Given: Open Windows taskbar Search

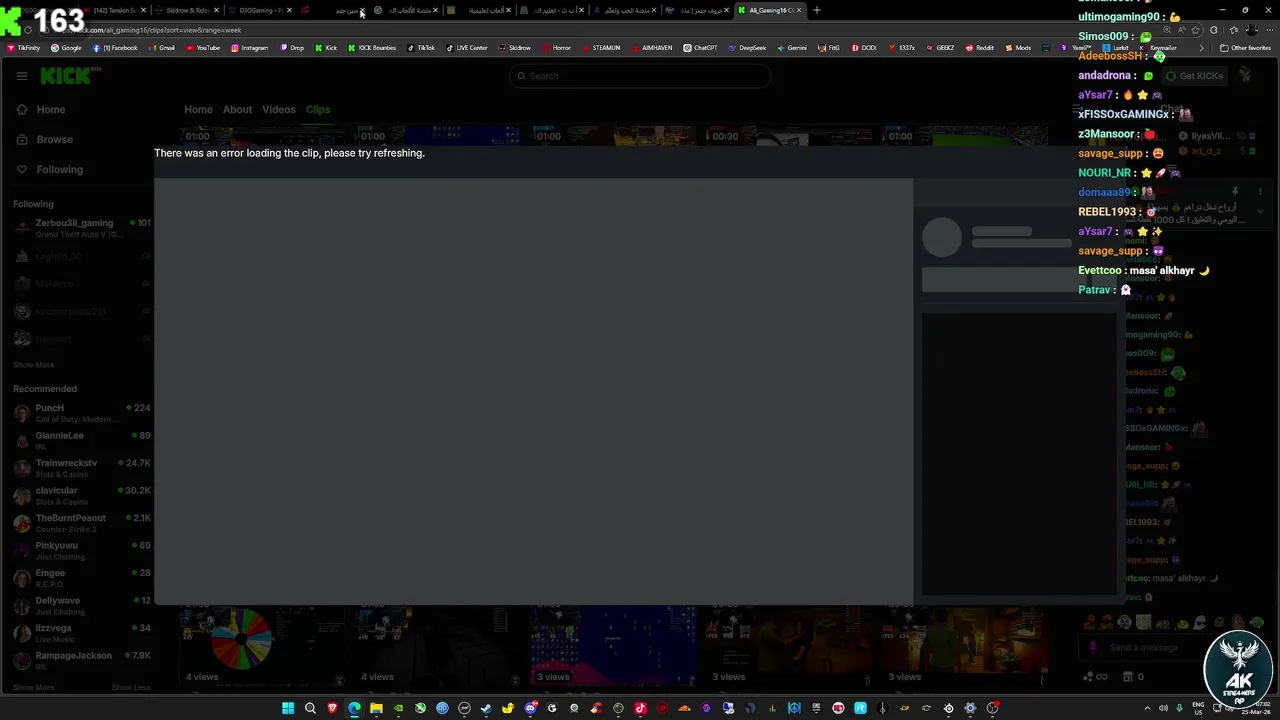Looking at the screenshot, I should click(x=310, y=708).
